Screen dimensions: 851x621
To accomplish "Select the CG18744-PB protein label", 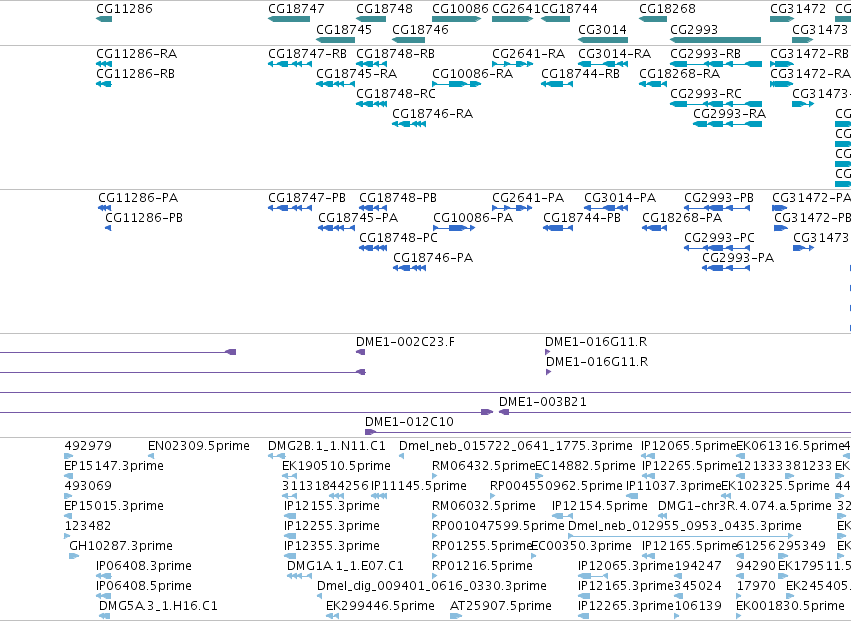I will coord(582,218).
